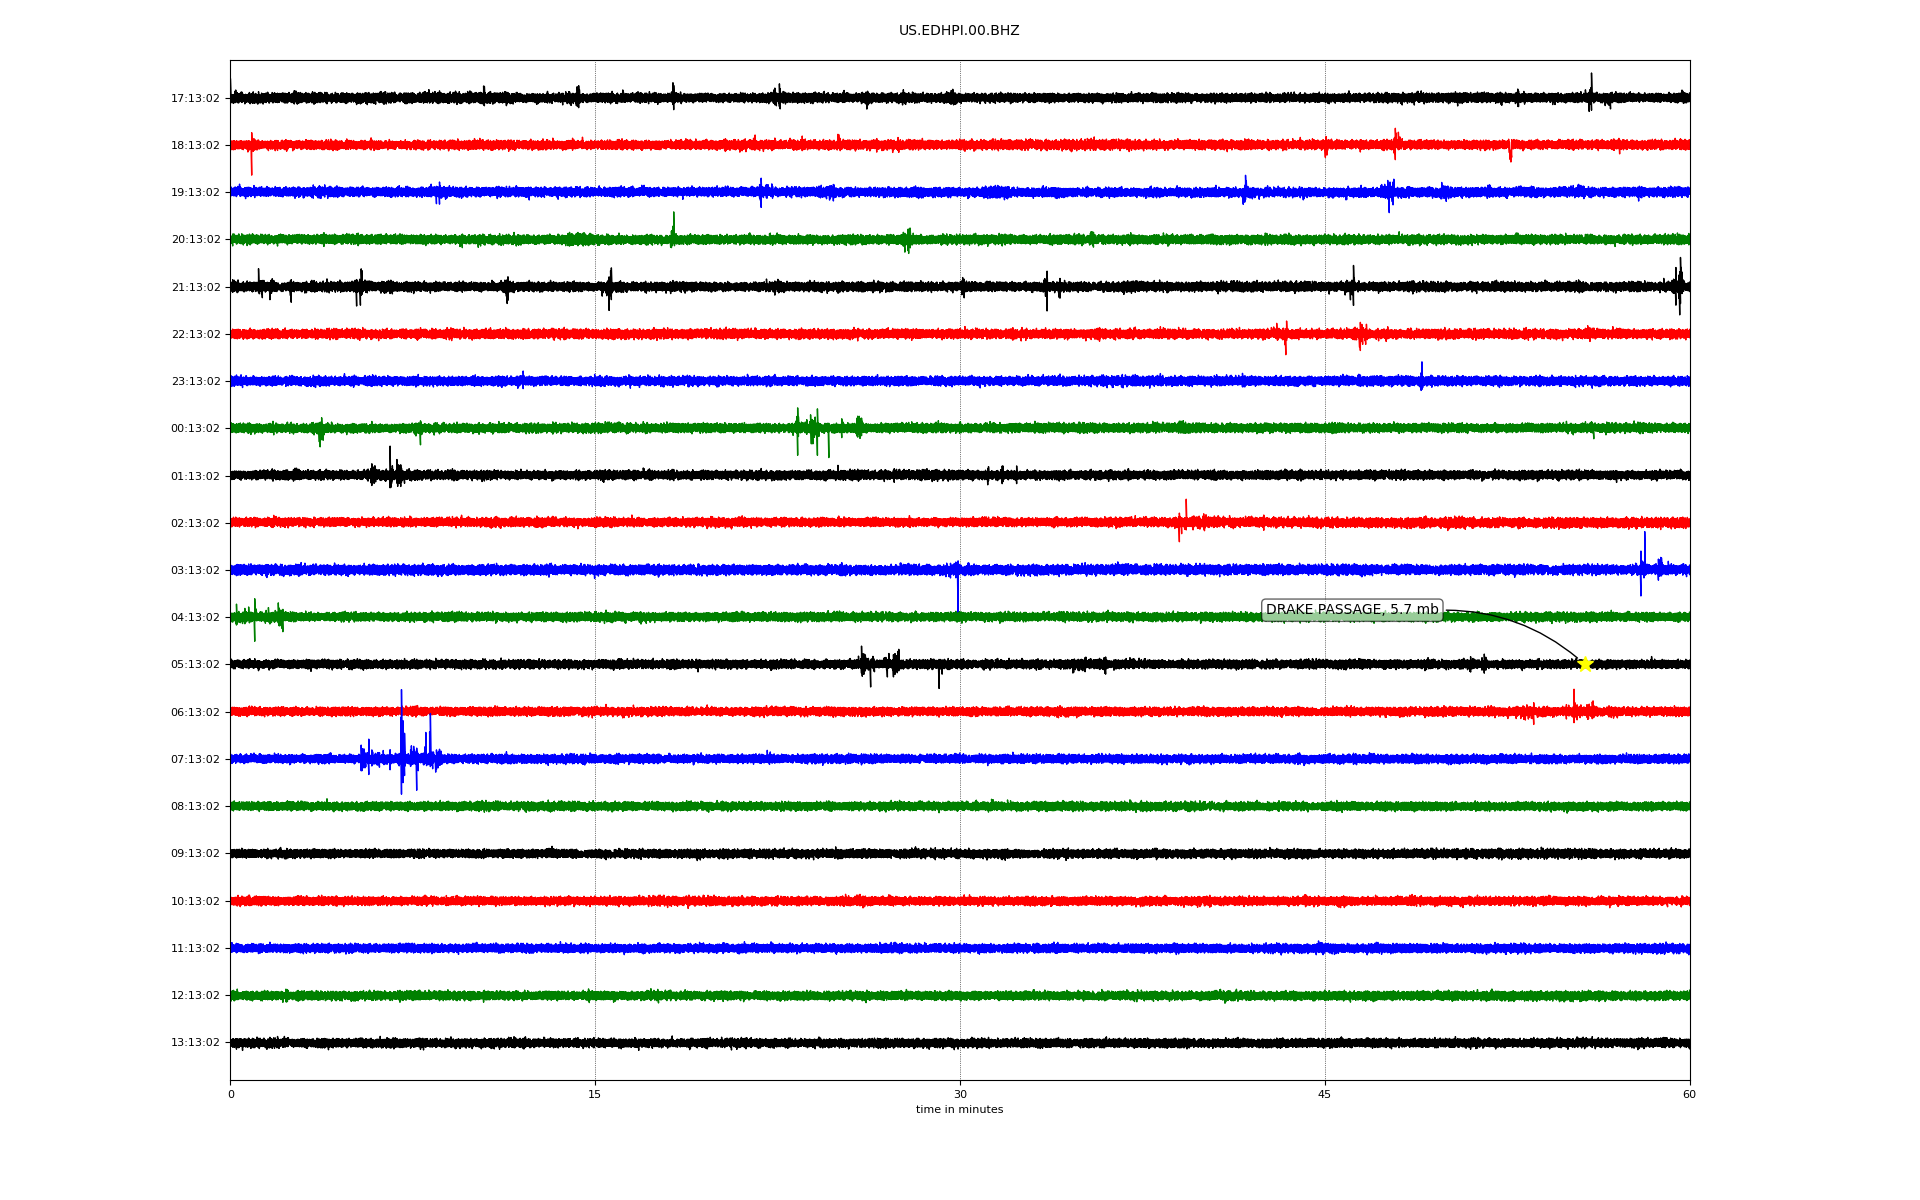The height and width of the screenshot is (1200, 1920).
Task: Click the yellow star earthquake marker
Action: tap(1585, 664)
